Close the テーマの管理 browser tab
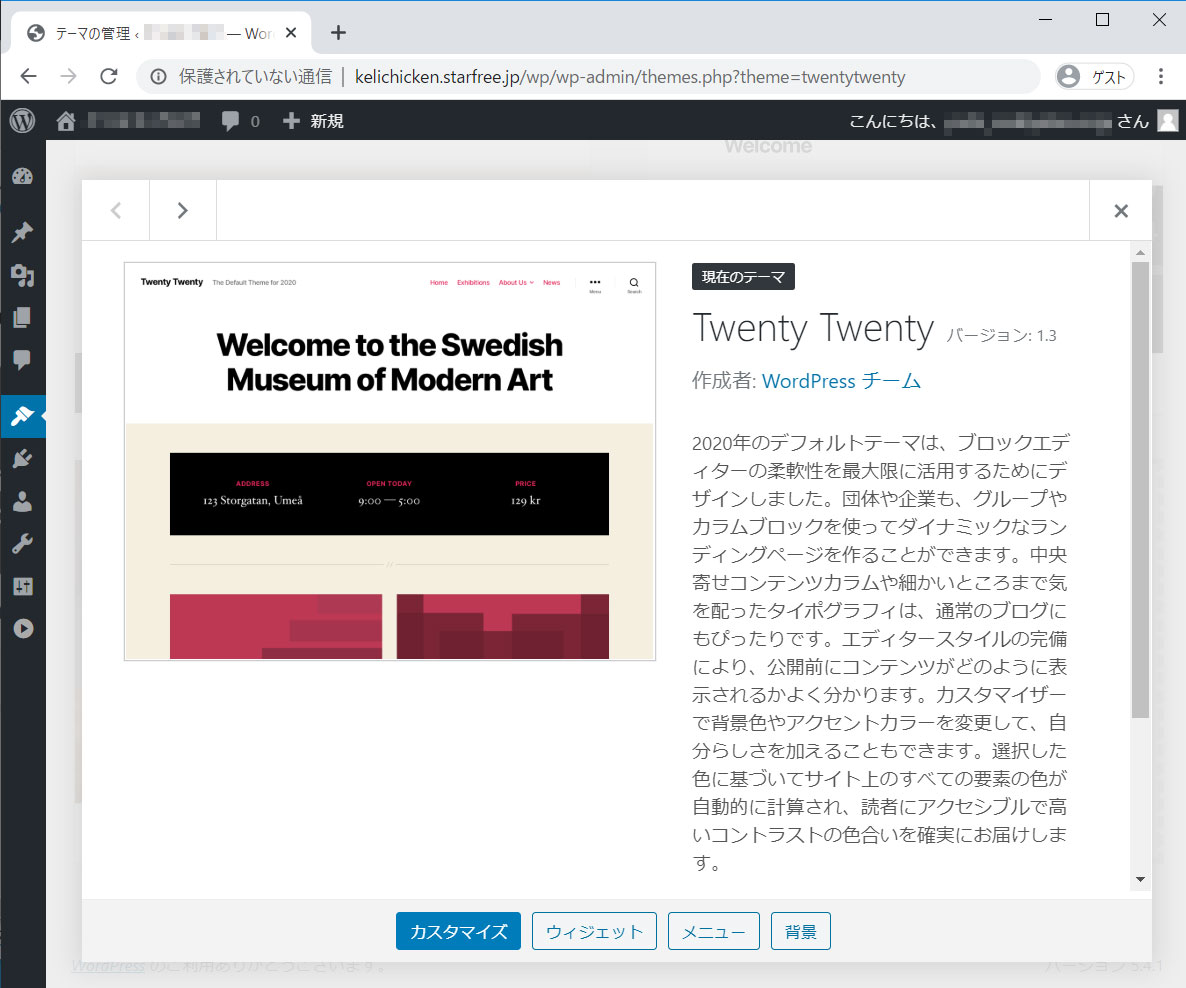This screenshot has height=988, width=1186. pos(291,33)
